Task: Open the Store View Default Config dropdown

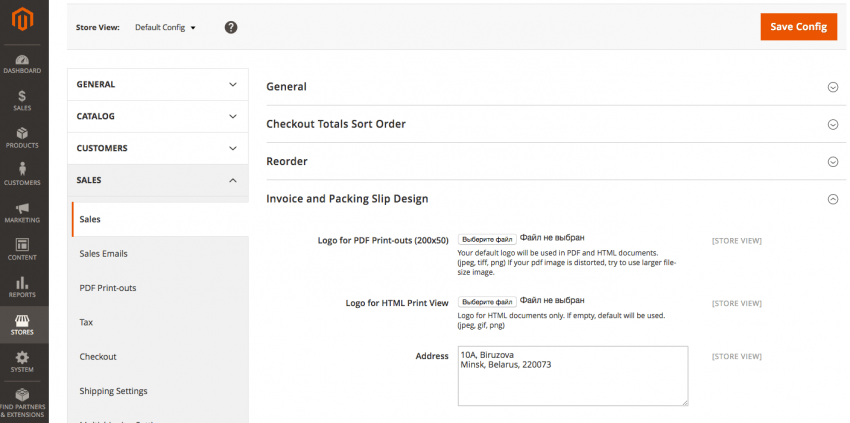Action: (165, 27)
